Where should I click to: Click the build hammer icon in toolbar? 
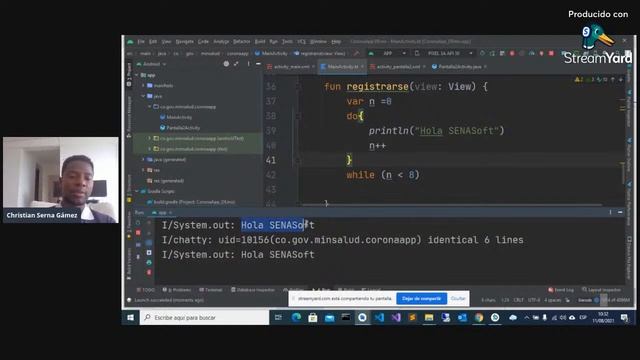coord(357,53)
